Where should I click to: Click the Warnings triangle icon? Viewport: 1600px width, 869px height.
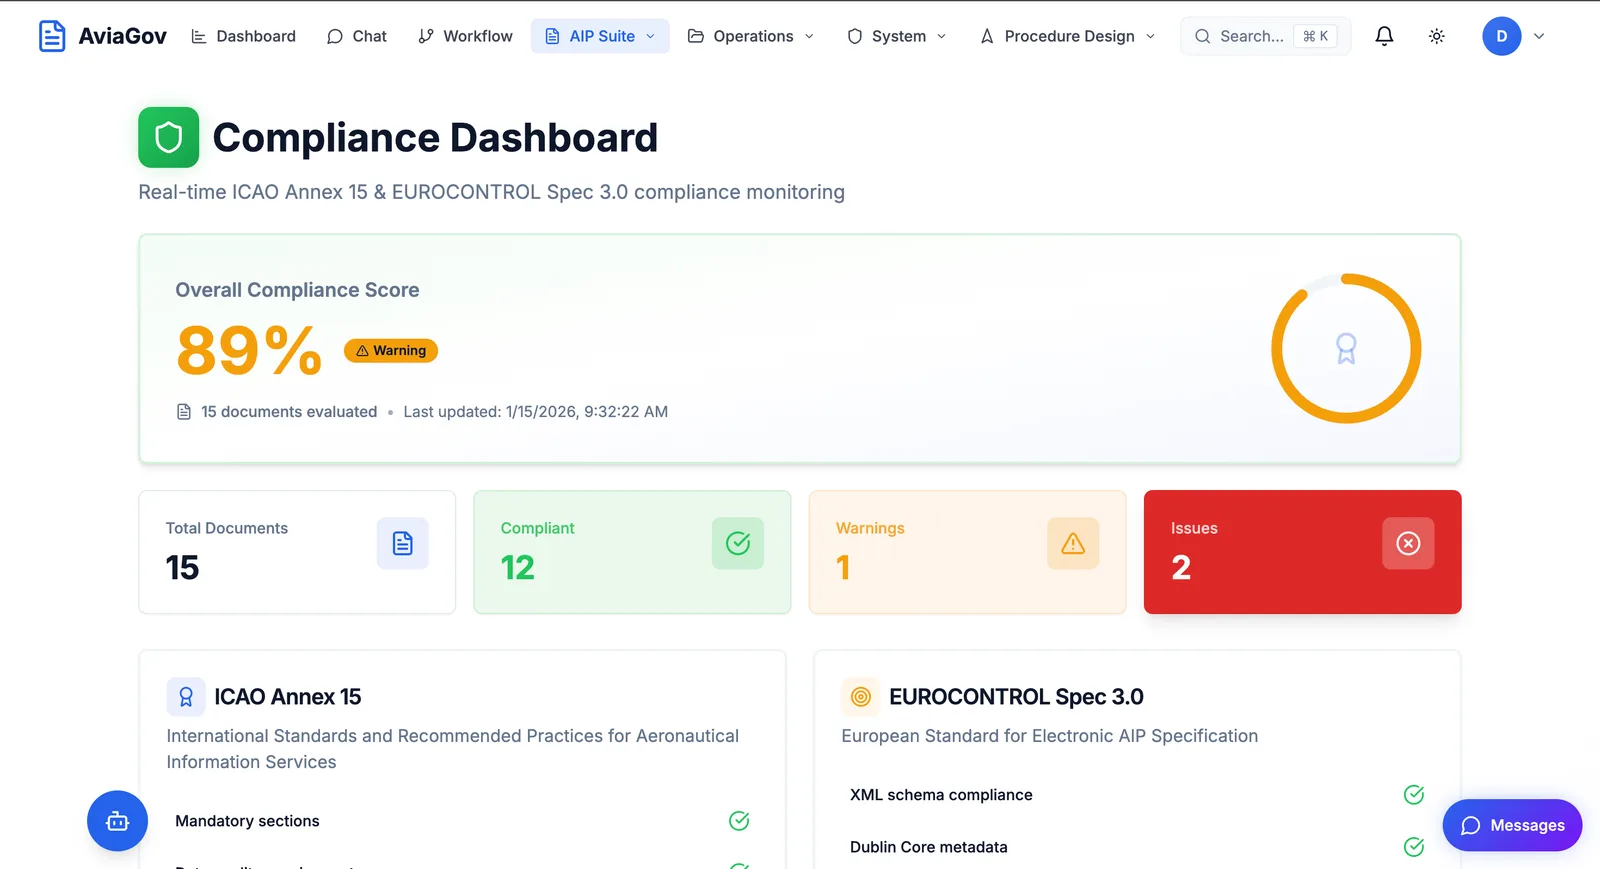1072,543
